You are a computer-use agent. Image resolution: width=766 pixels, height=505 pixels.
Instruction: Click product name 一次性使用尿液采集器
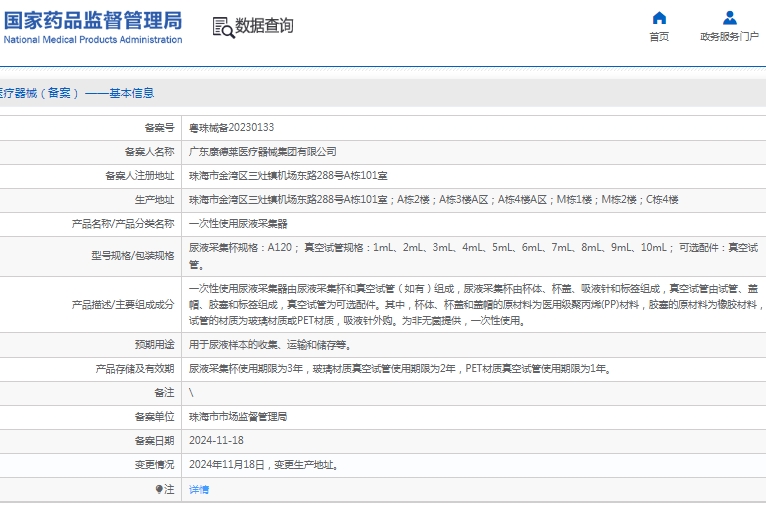238,224
